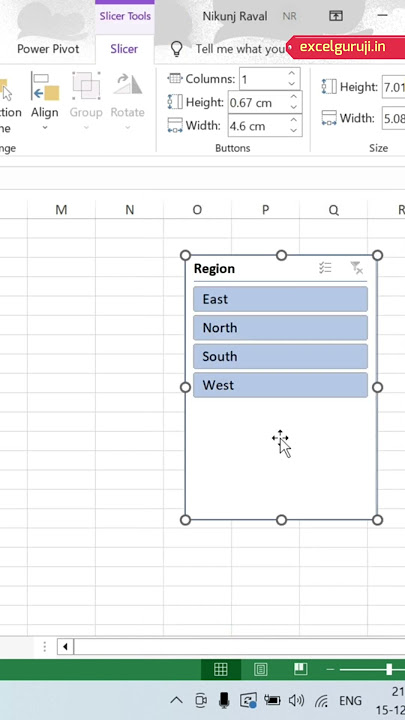Switch to Normal view in status bar
405x720 pixels.
(x=221, y=670)
